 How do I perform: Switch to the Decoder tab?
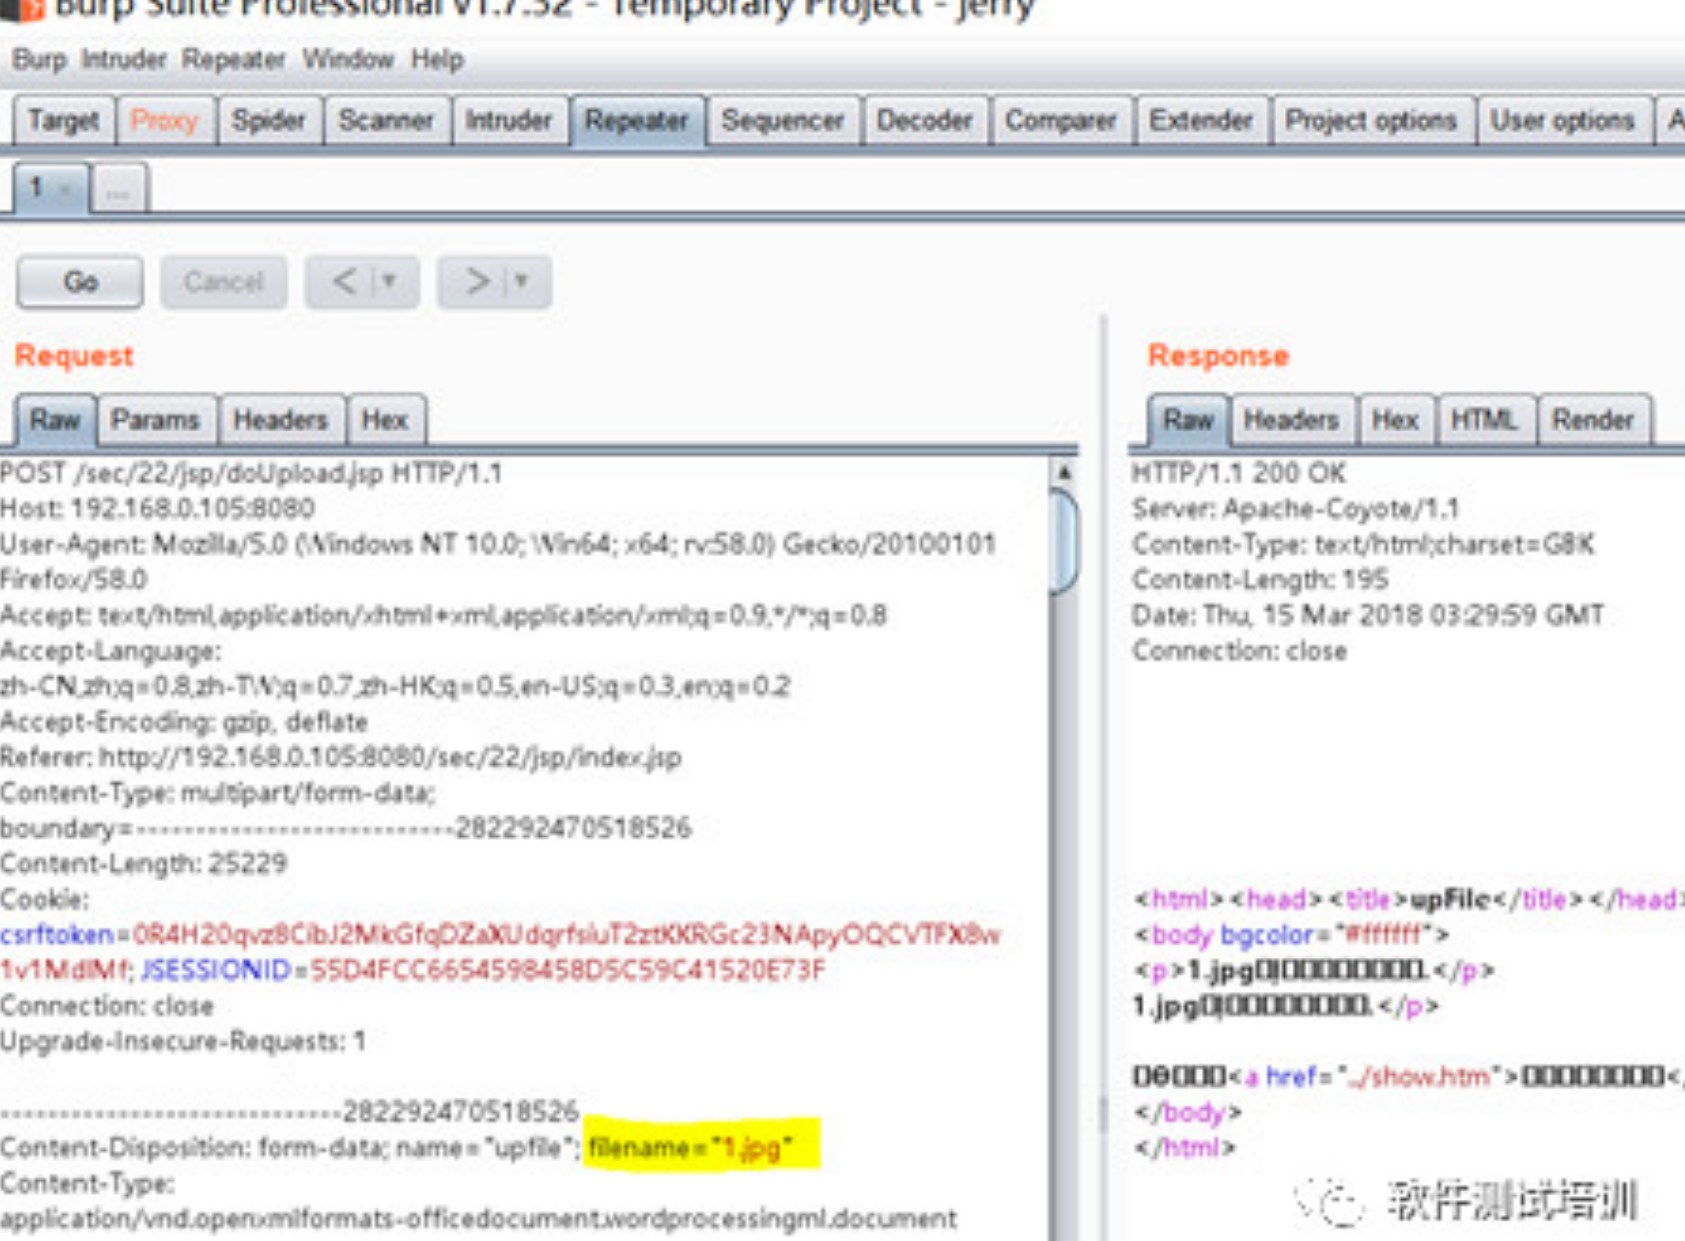pyautogui.click(x=924, y=121)
